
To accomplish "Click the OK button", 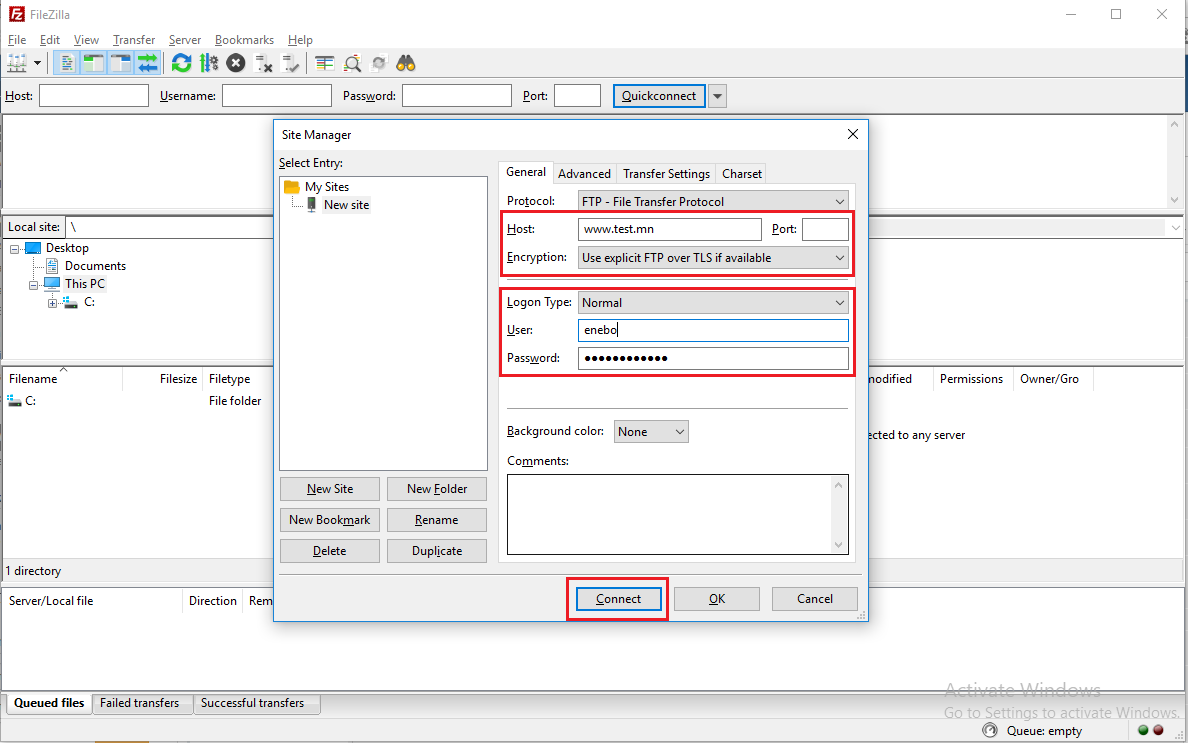I will point(717,599).
